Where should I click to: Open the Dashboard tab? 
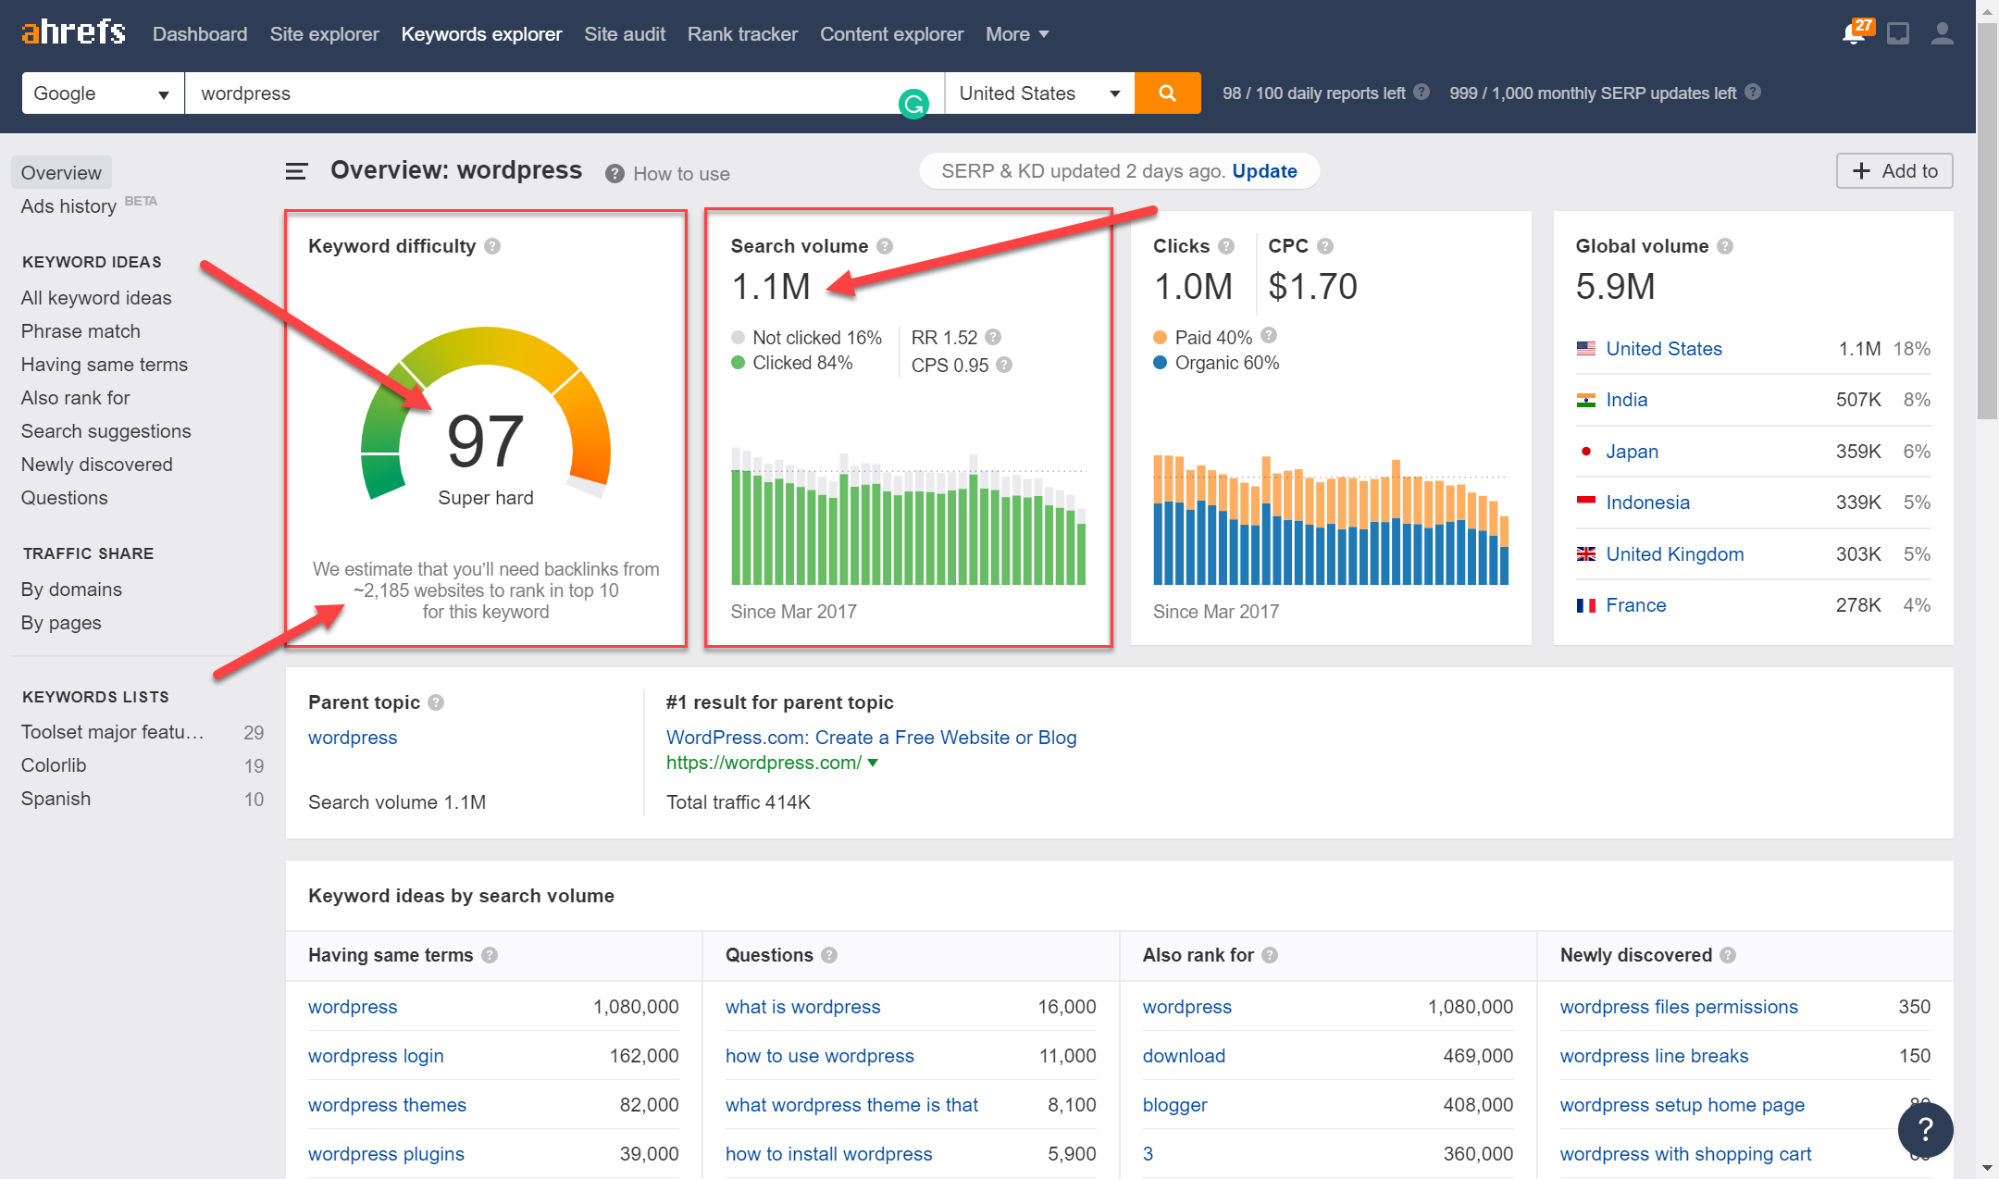(200, 34)
